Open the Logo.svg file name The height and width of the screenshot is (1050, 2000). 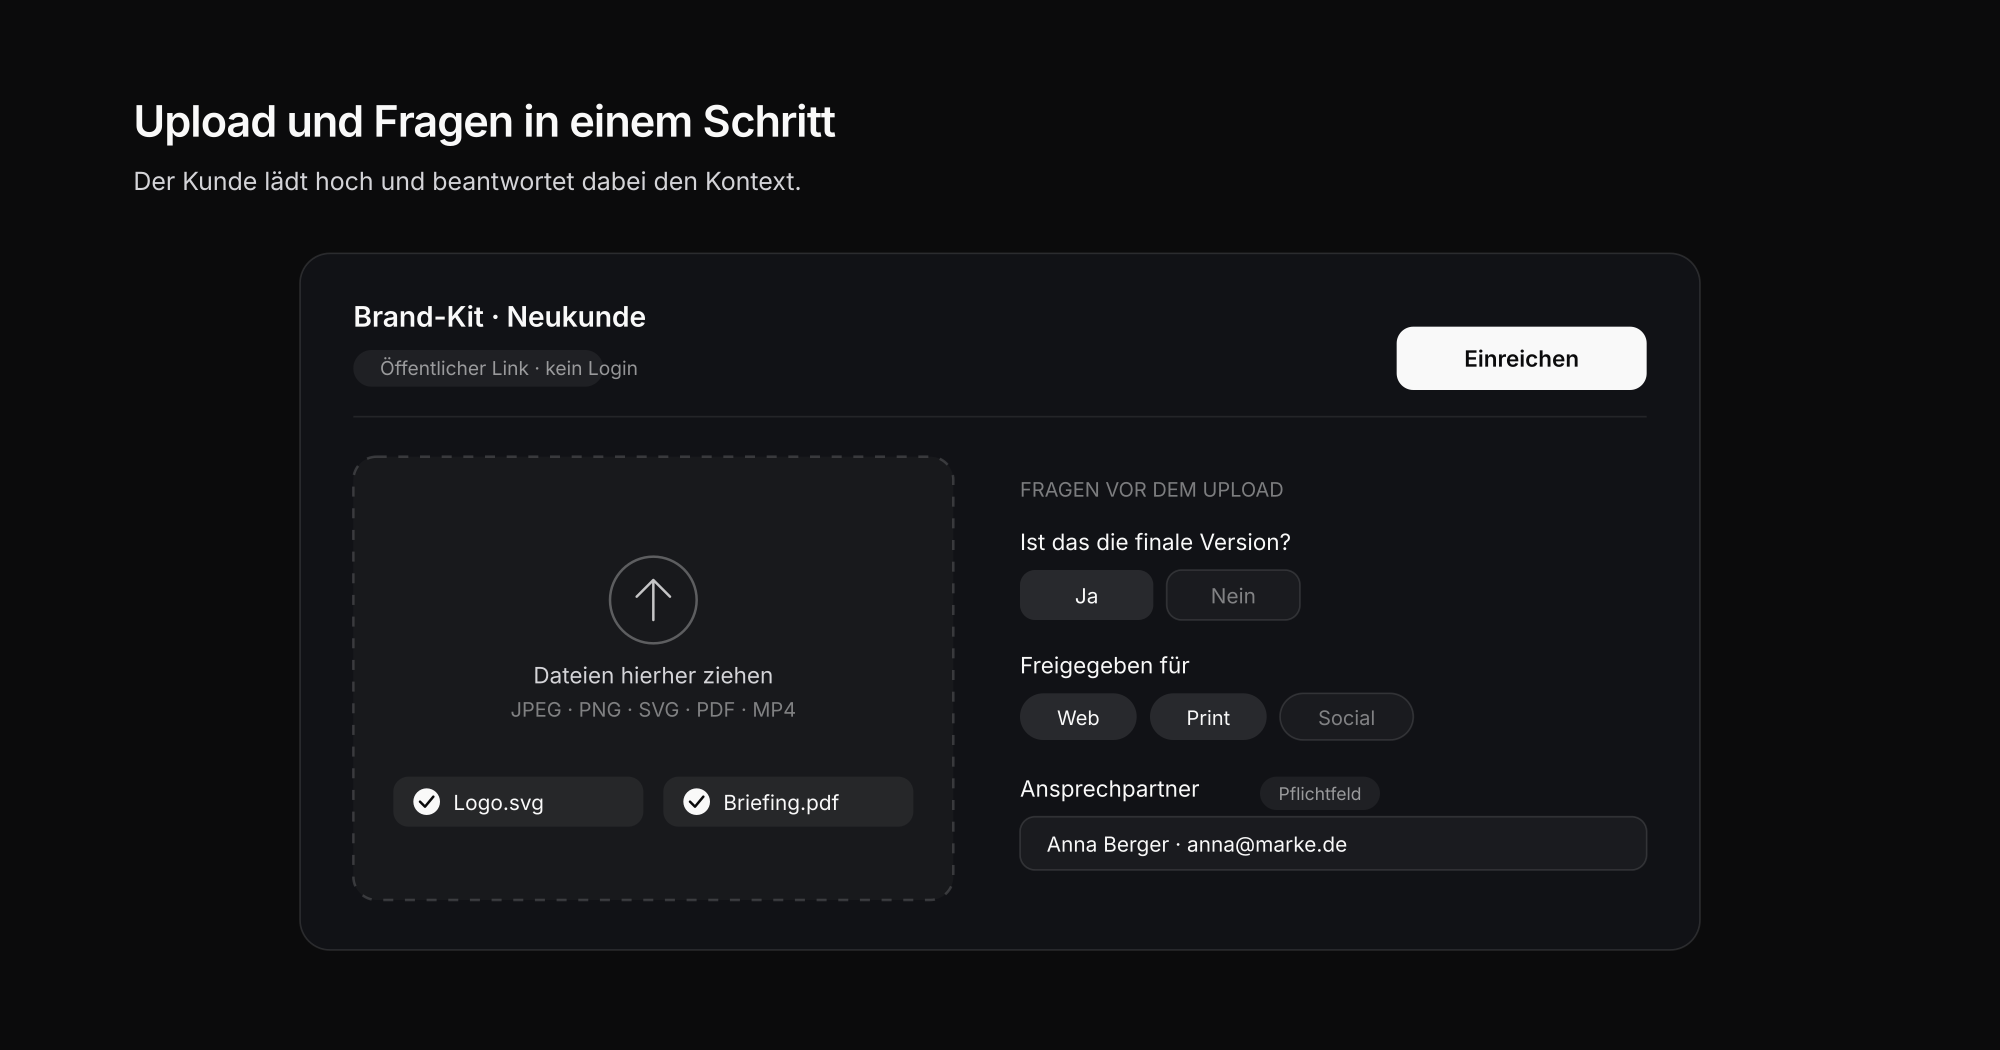coord(498,802)
